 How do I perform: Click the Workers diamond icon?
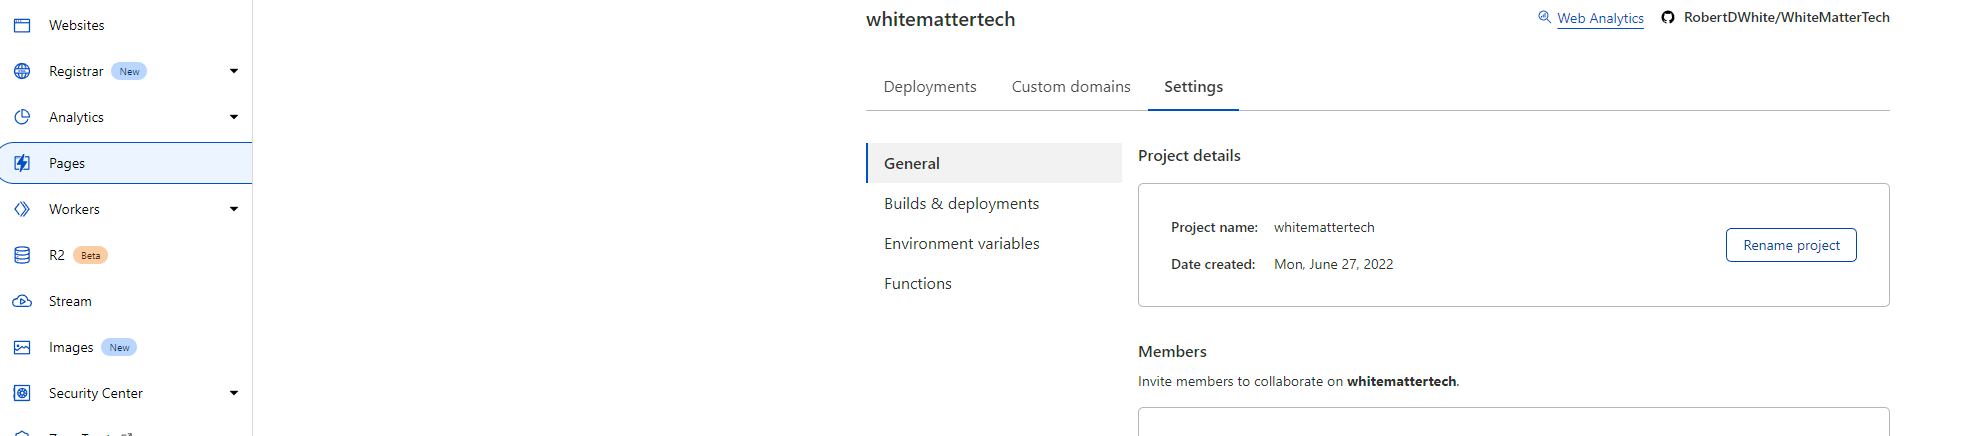tap(22, 209)
